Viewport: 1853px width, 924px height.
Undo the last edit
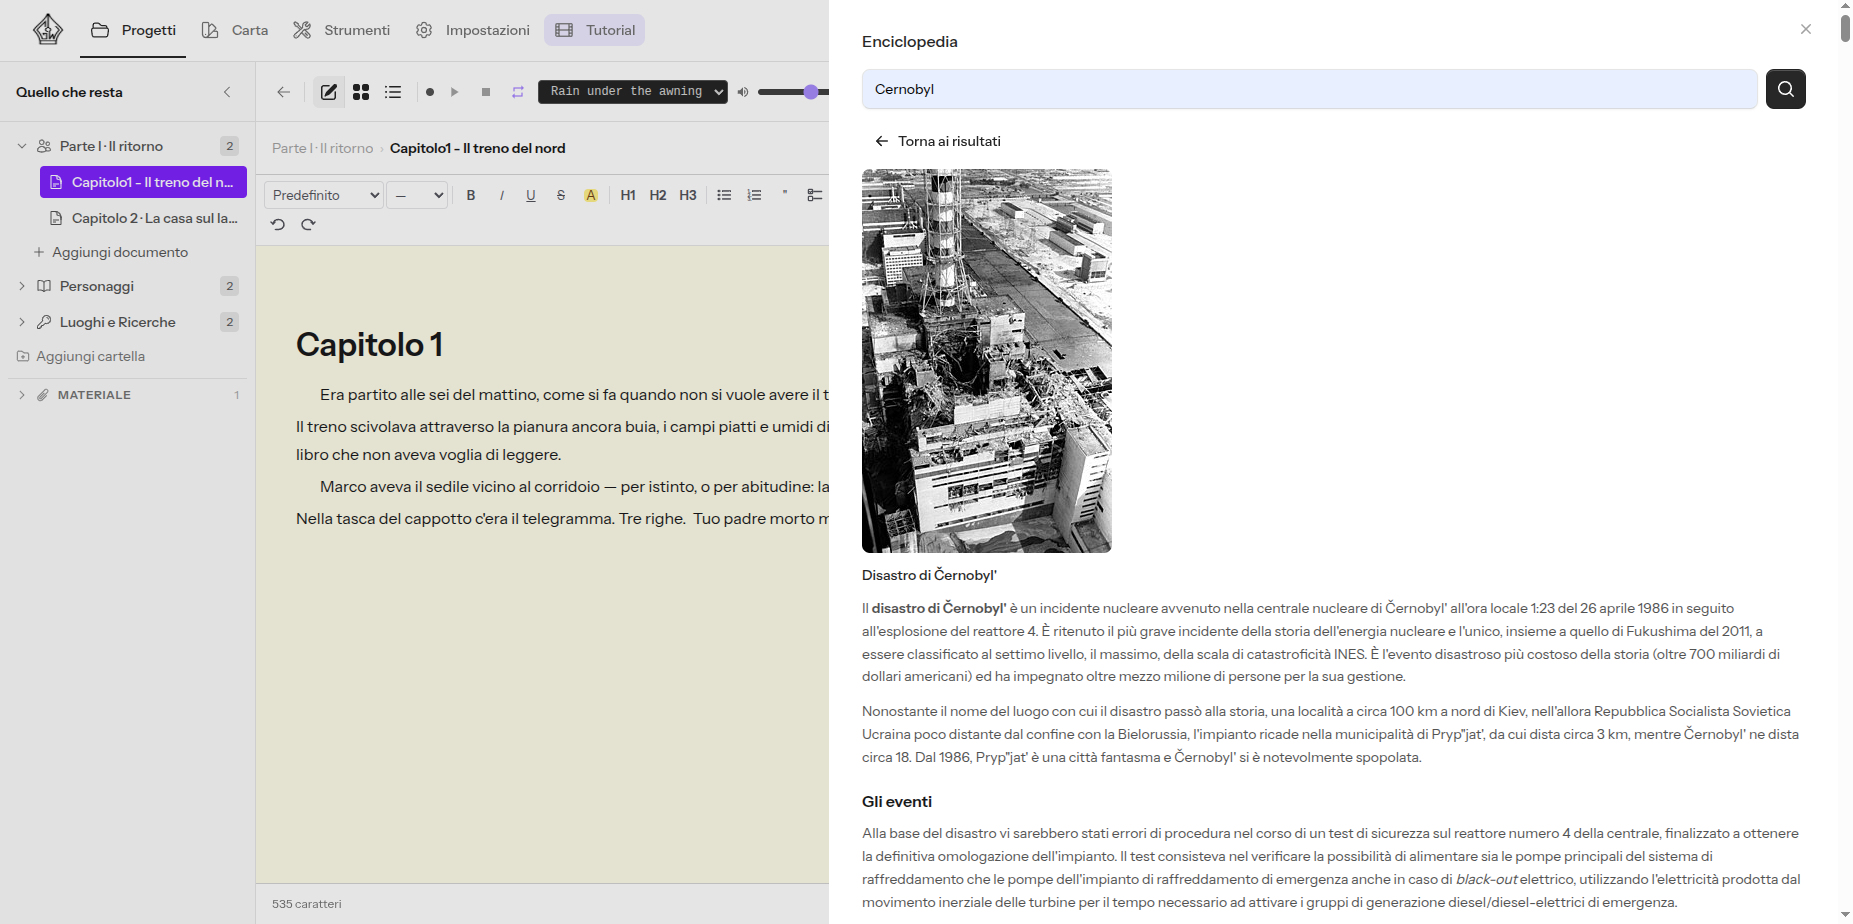pos(278,225)
